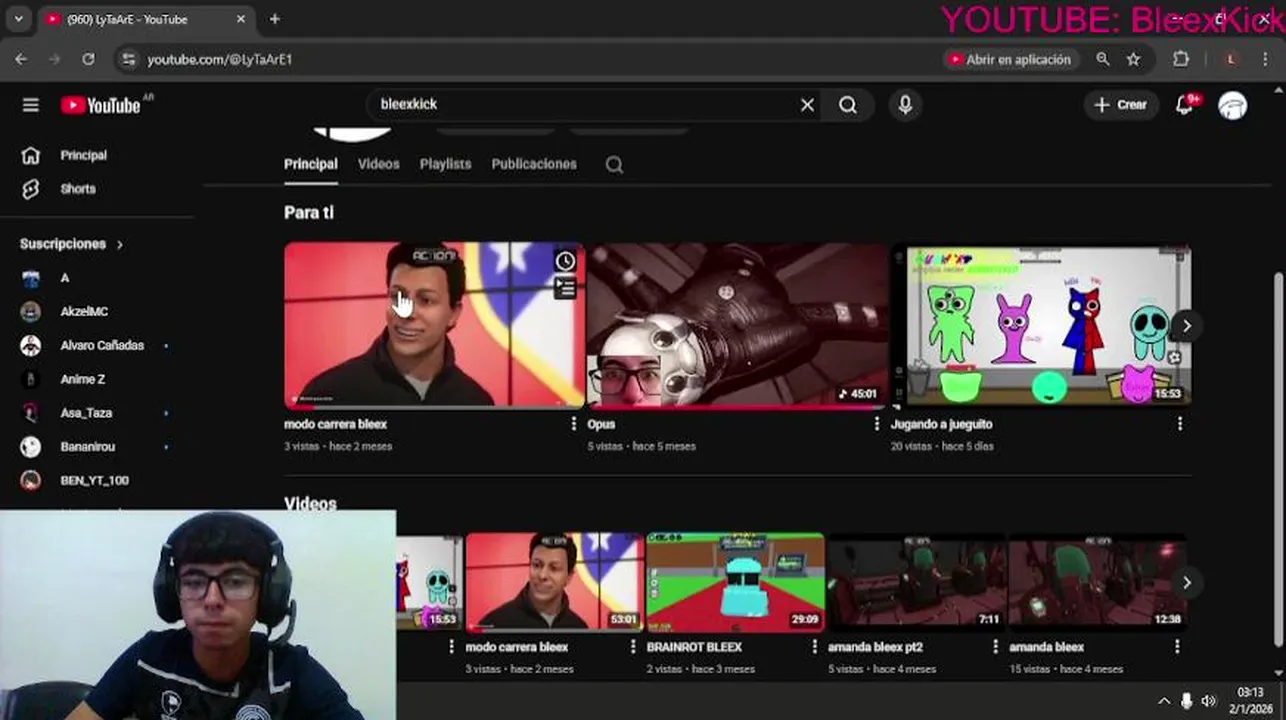Screen dimensions: 1286x720
Task: Select the Principal channel tab
Action: 310,164
